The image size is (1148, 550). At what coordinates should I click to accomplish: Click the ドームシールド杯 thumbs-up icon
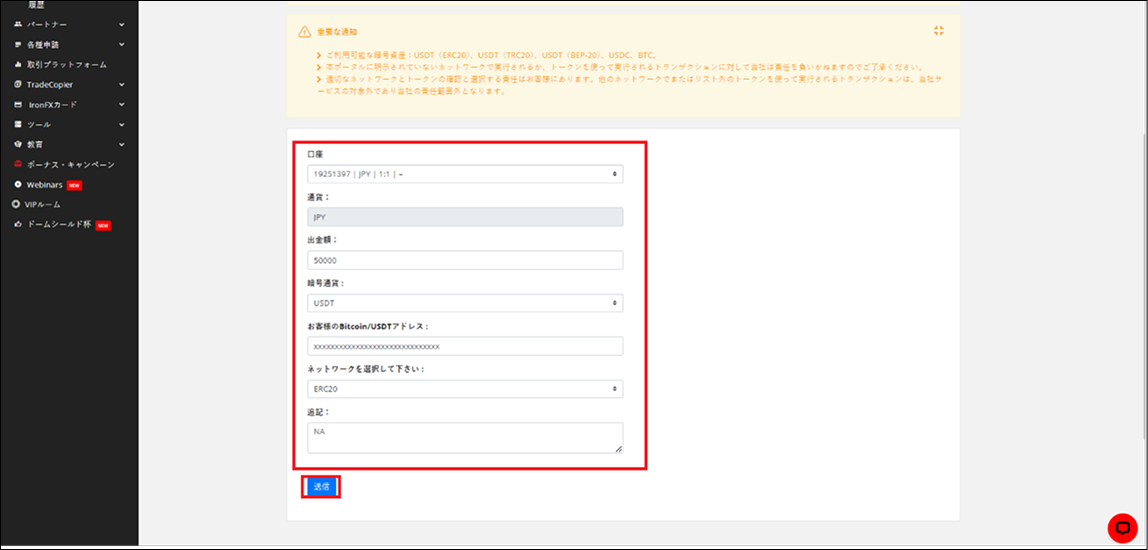click(18, 225)
